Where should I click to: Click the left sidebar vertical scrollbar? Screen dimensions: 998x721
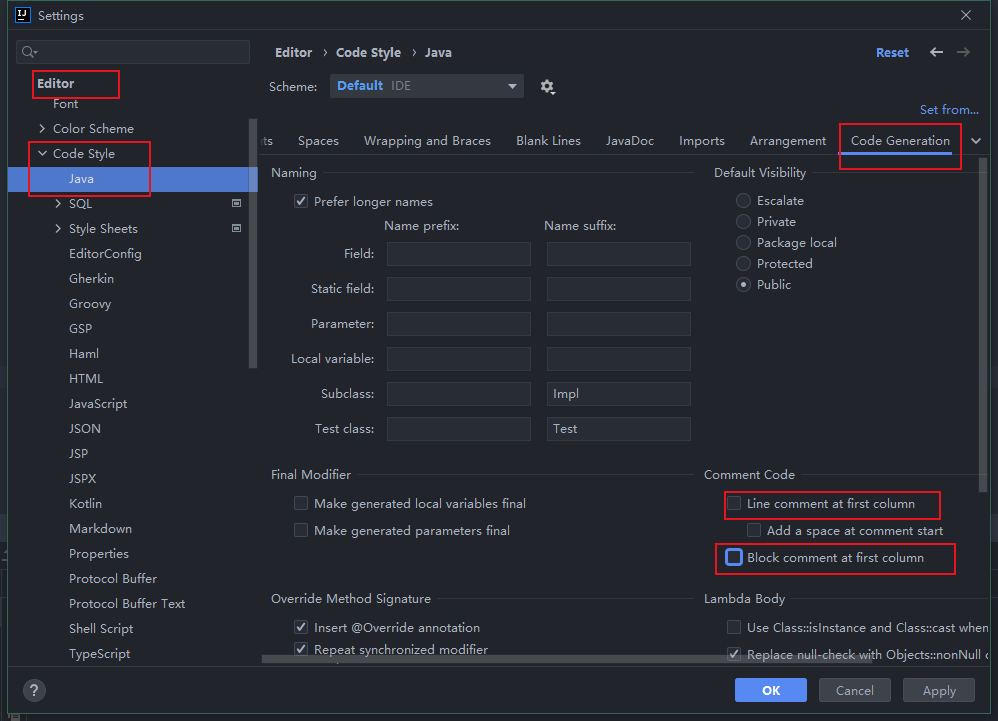point(253,243)
